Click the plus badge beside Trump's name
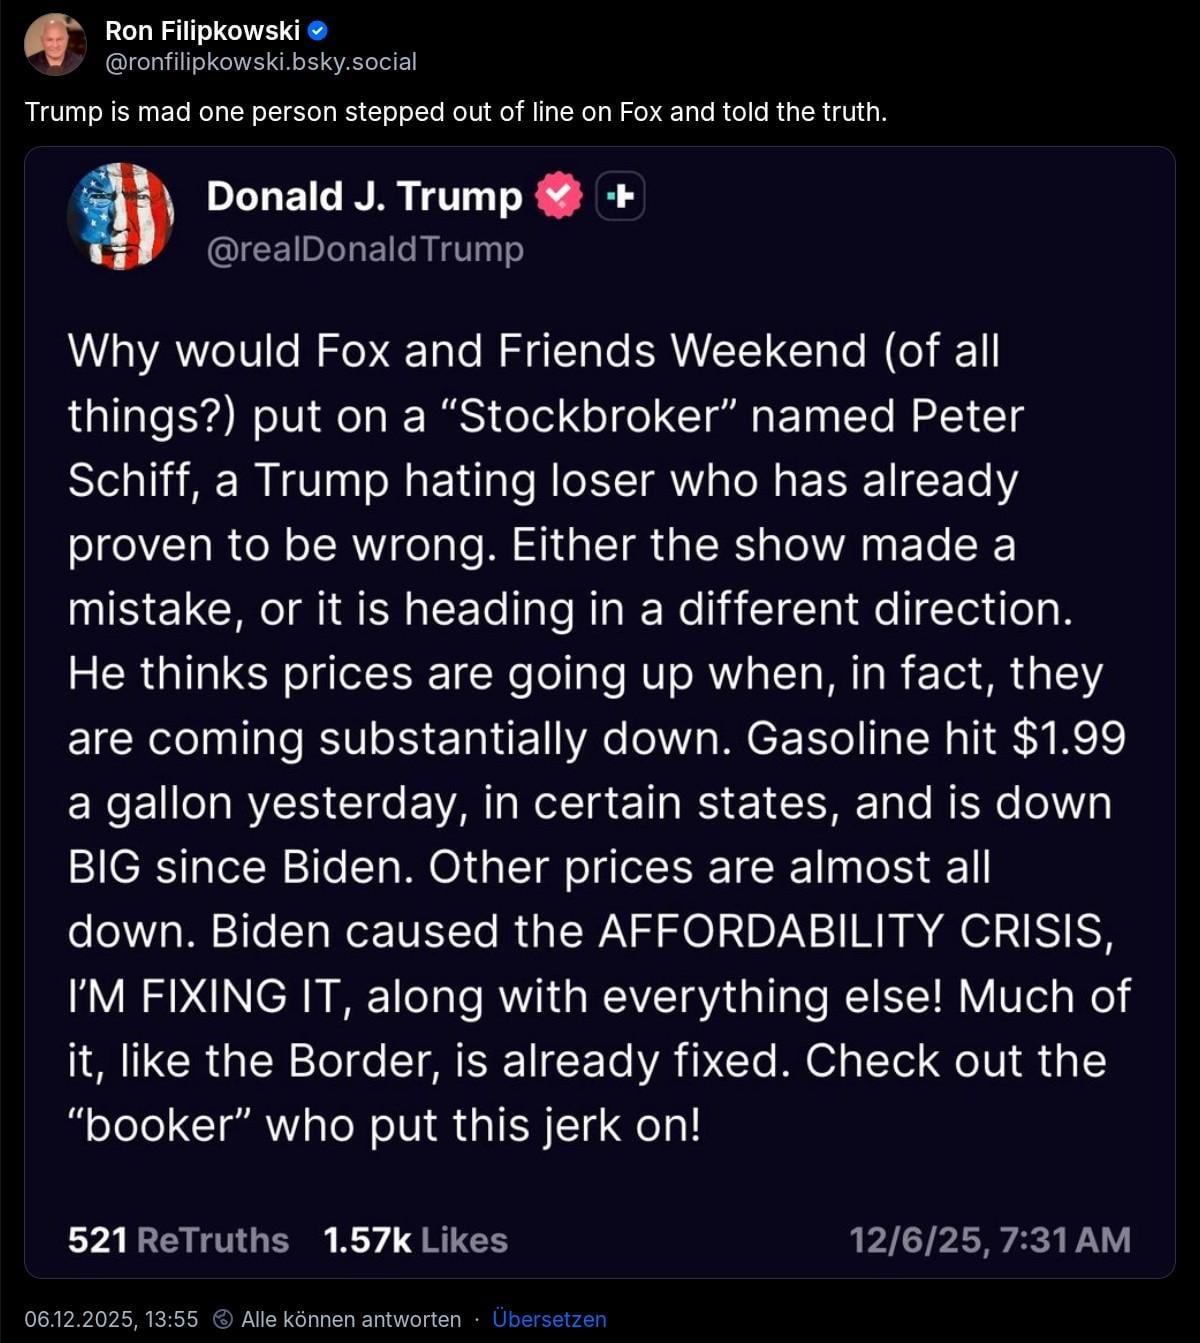Screen dimensions: 1200x1343 point(620,196)
